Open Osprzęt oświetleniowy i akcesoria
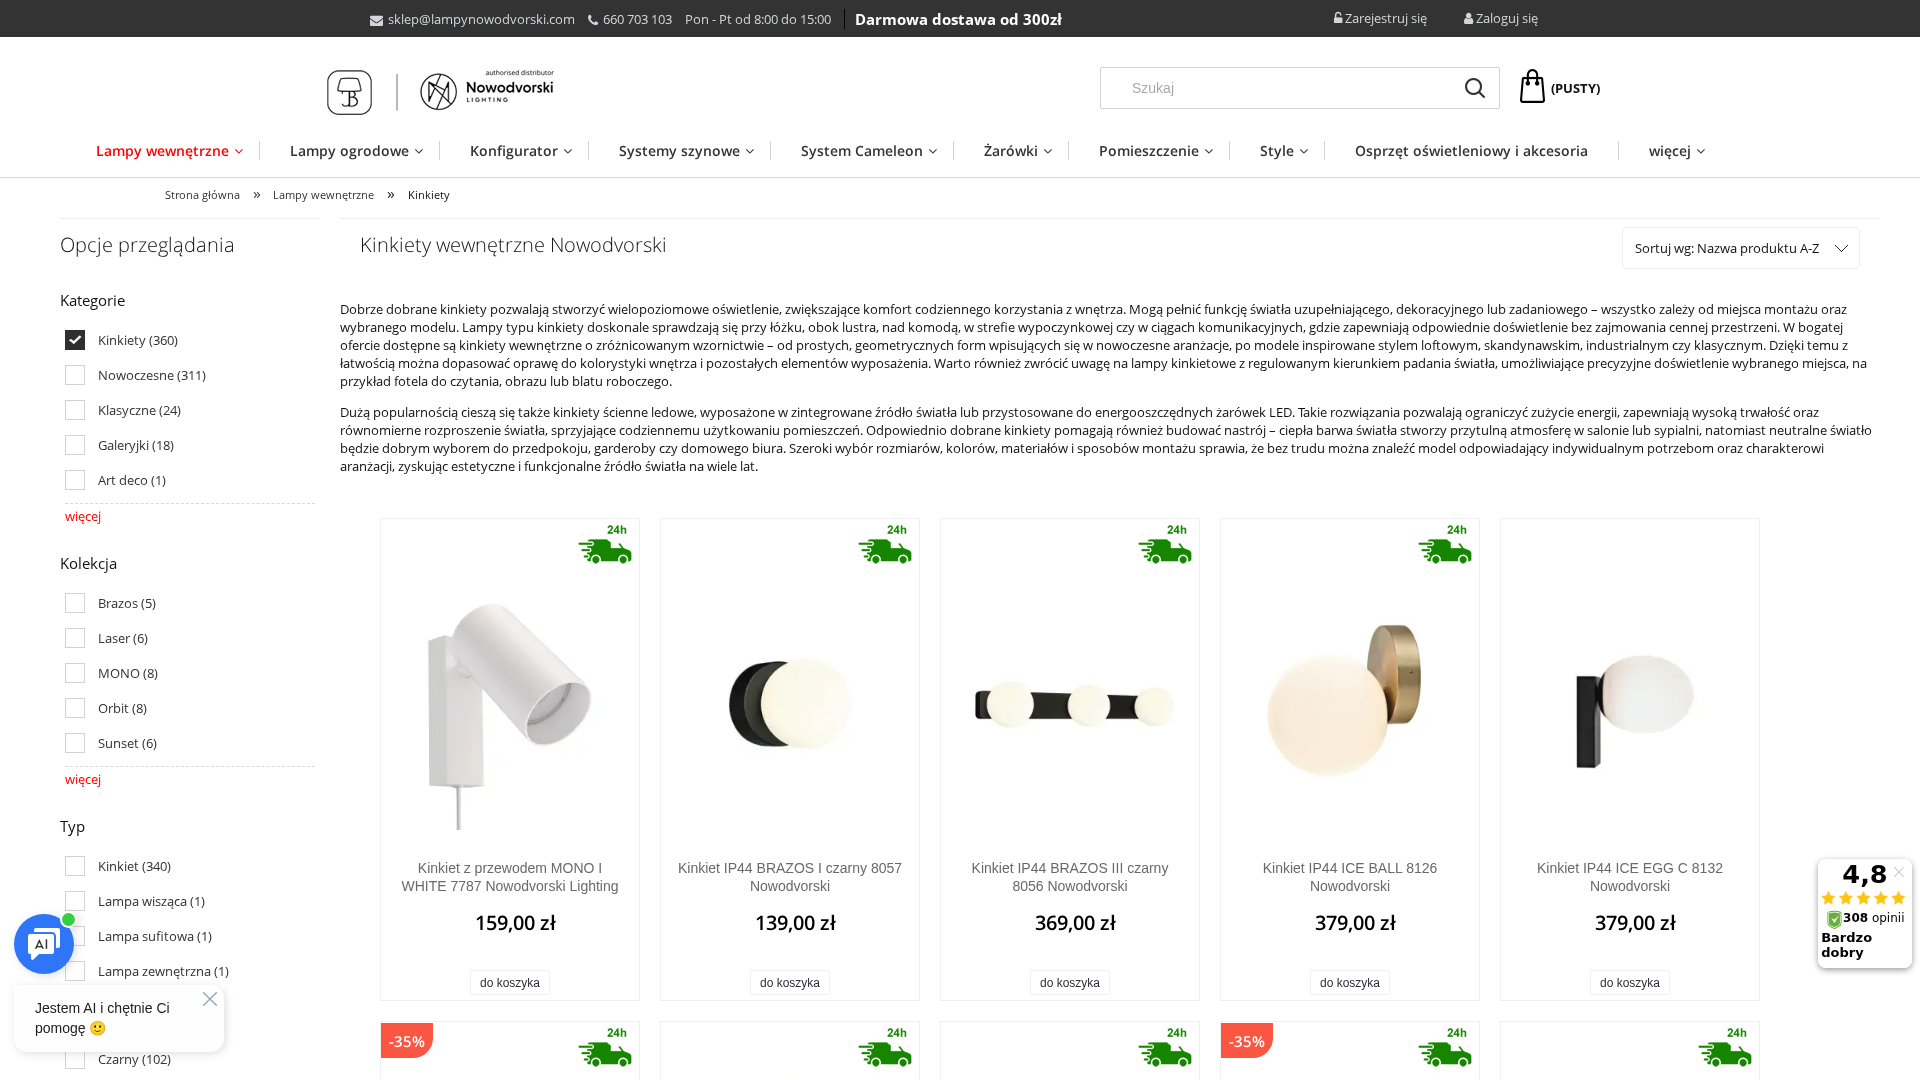The width and height of the screenshot is (1920, 1080). (1471, 151)
